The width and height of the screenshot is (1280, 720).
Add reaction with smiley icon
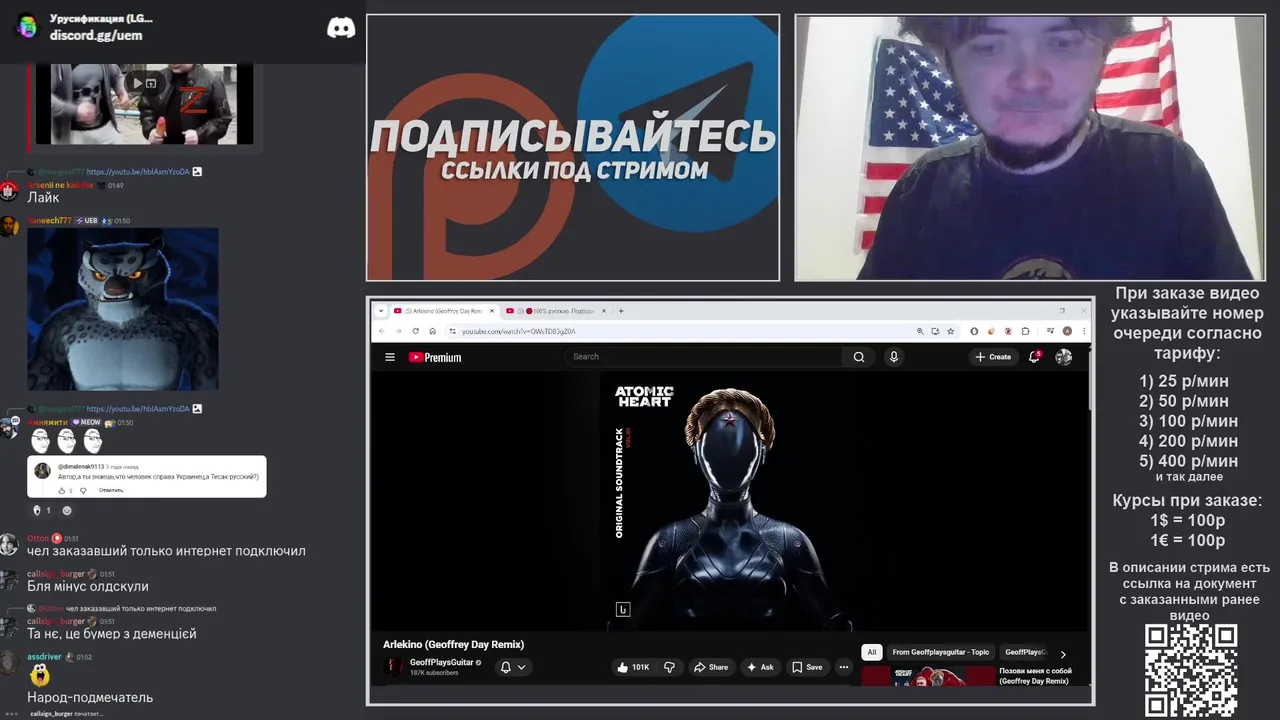(67, 510)
